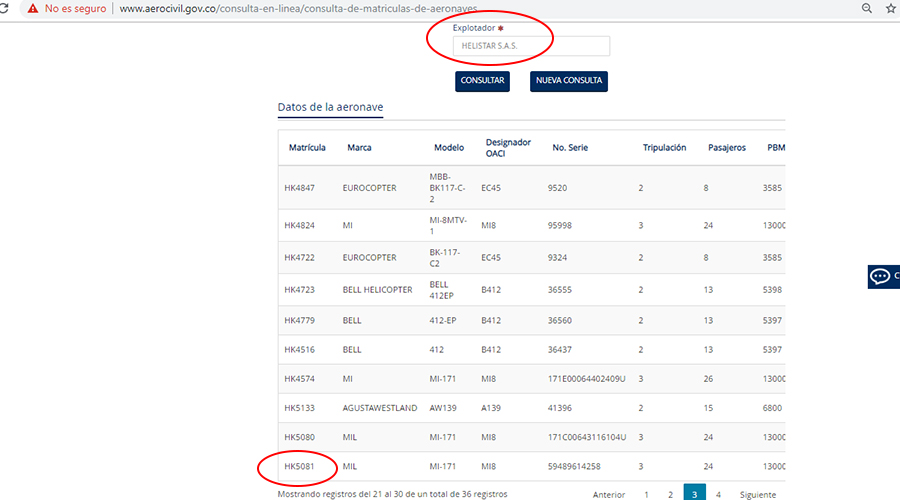Click the A139 OACI designator cell
900x500 pixels.
click(491, 408)
